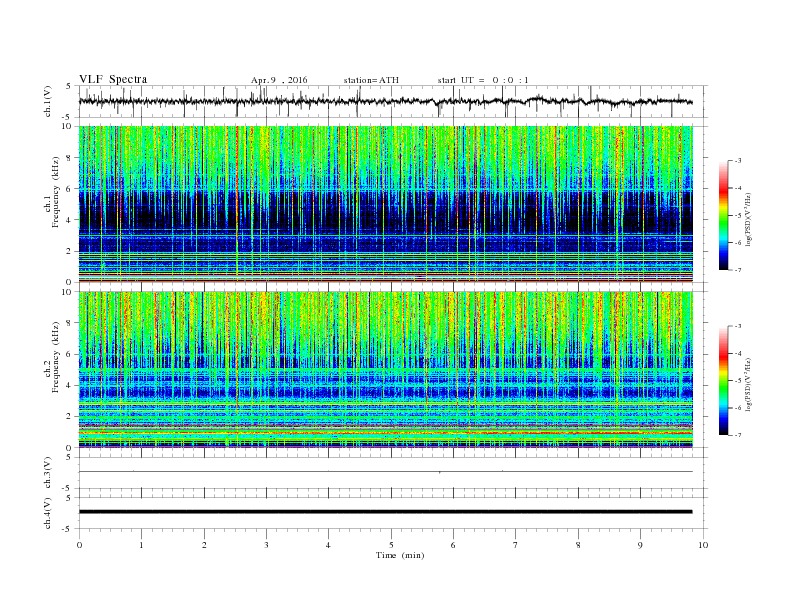The width and height of the screenshot is (792, 612).
Task: Click the "station=ATH" header label
Action: click(371, 80)
